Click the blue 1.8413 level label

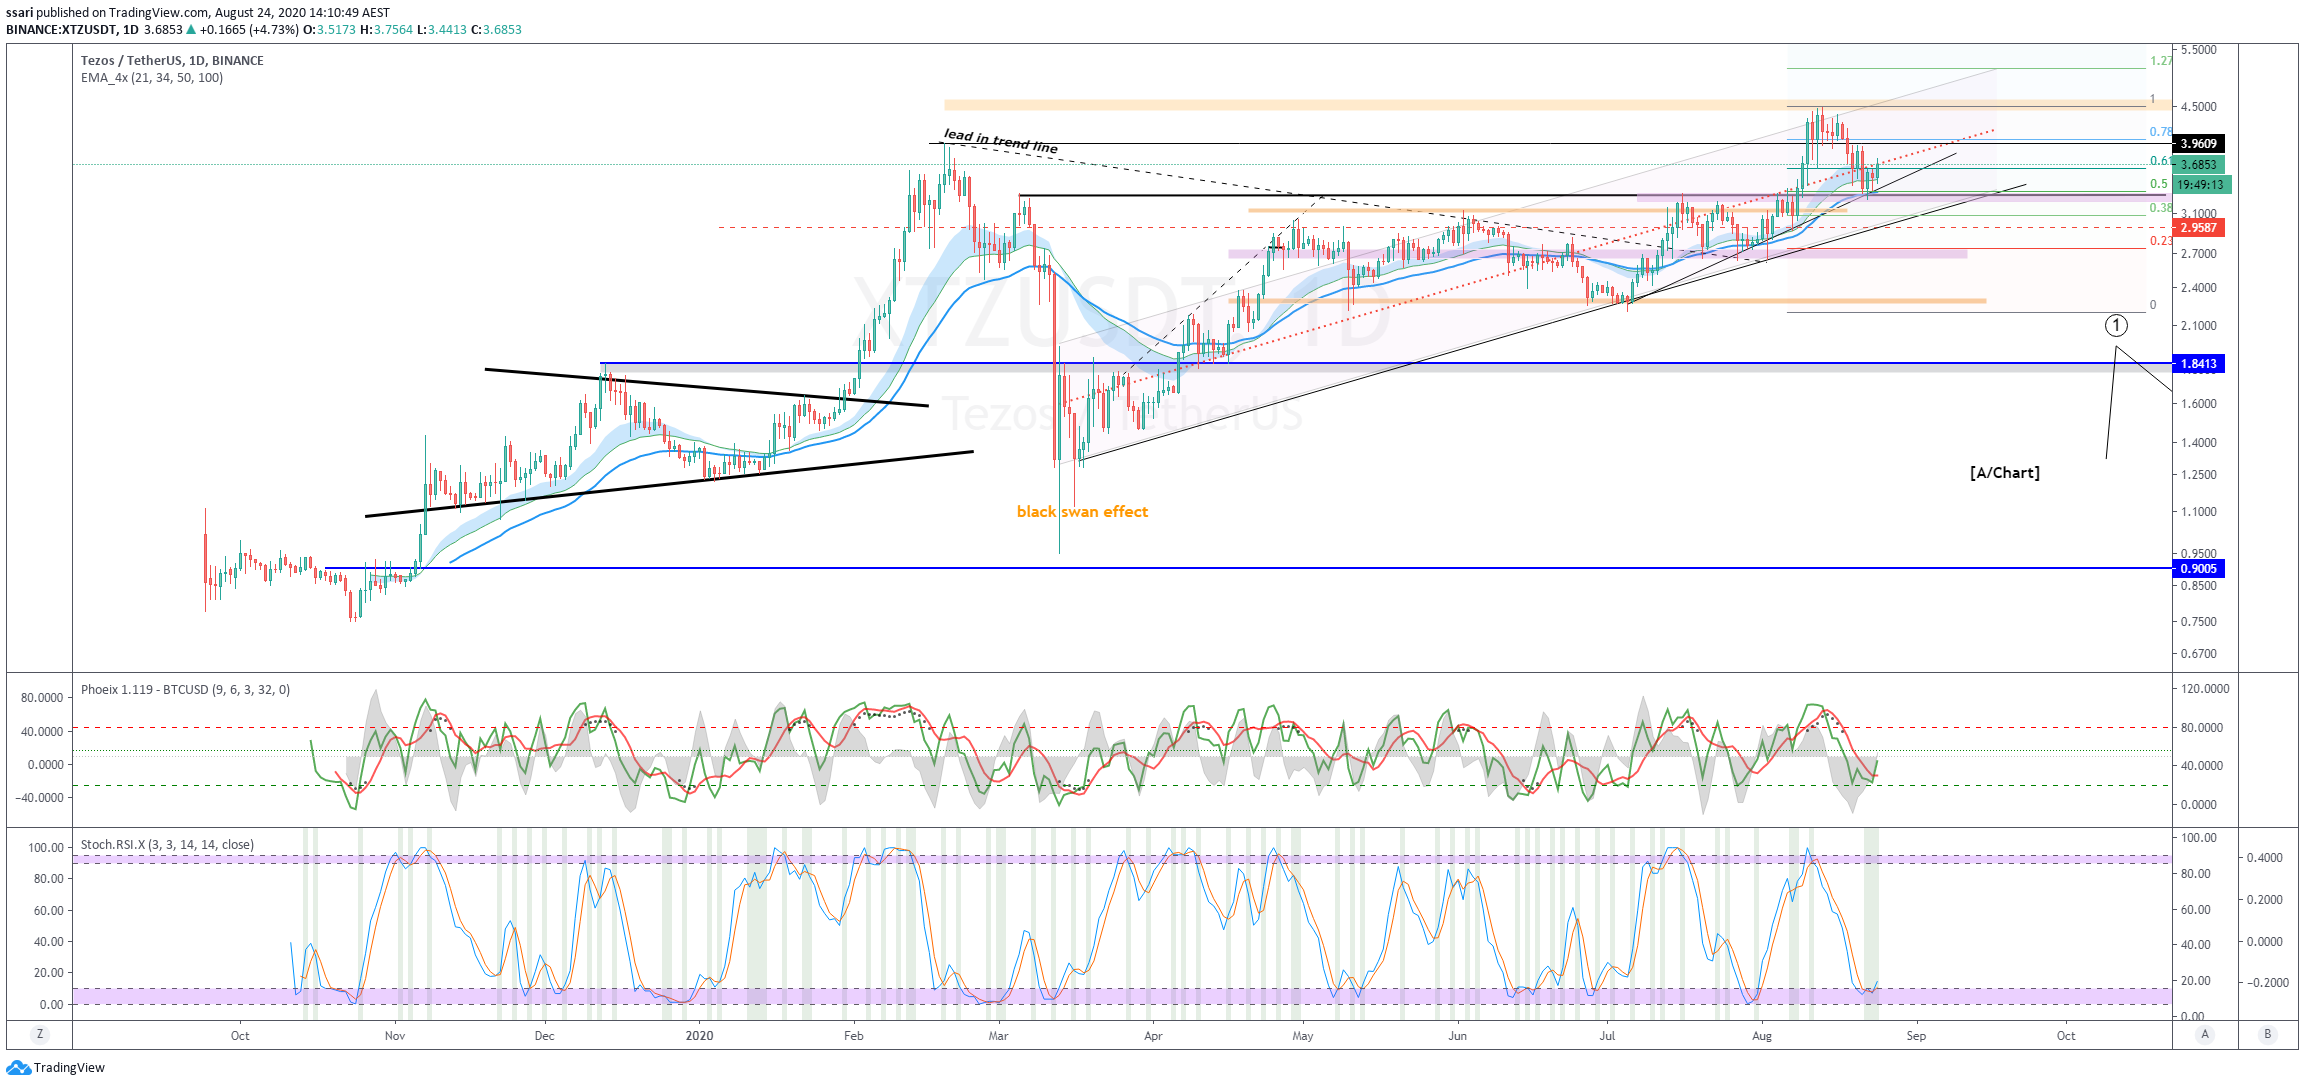2198,364
